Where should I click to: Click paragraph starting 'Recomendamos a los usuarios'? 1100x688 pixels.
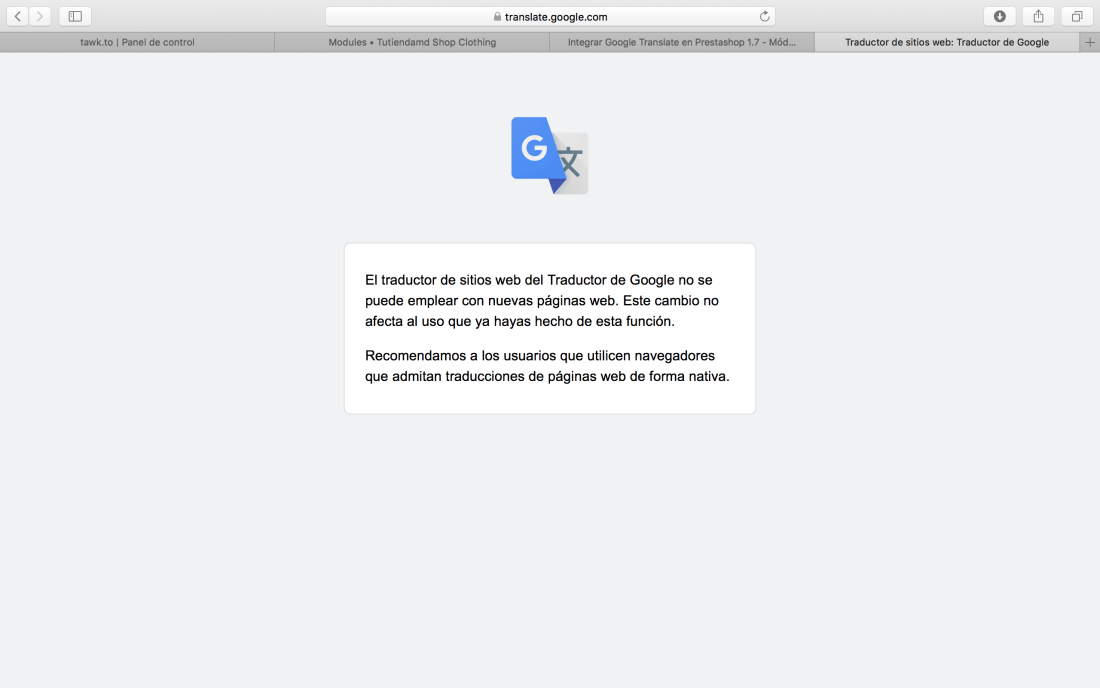pyautogui.click(x=547, y=366)
